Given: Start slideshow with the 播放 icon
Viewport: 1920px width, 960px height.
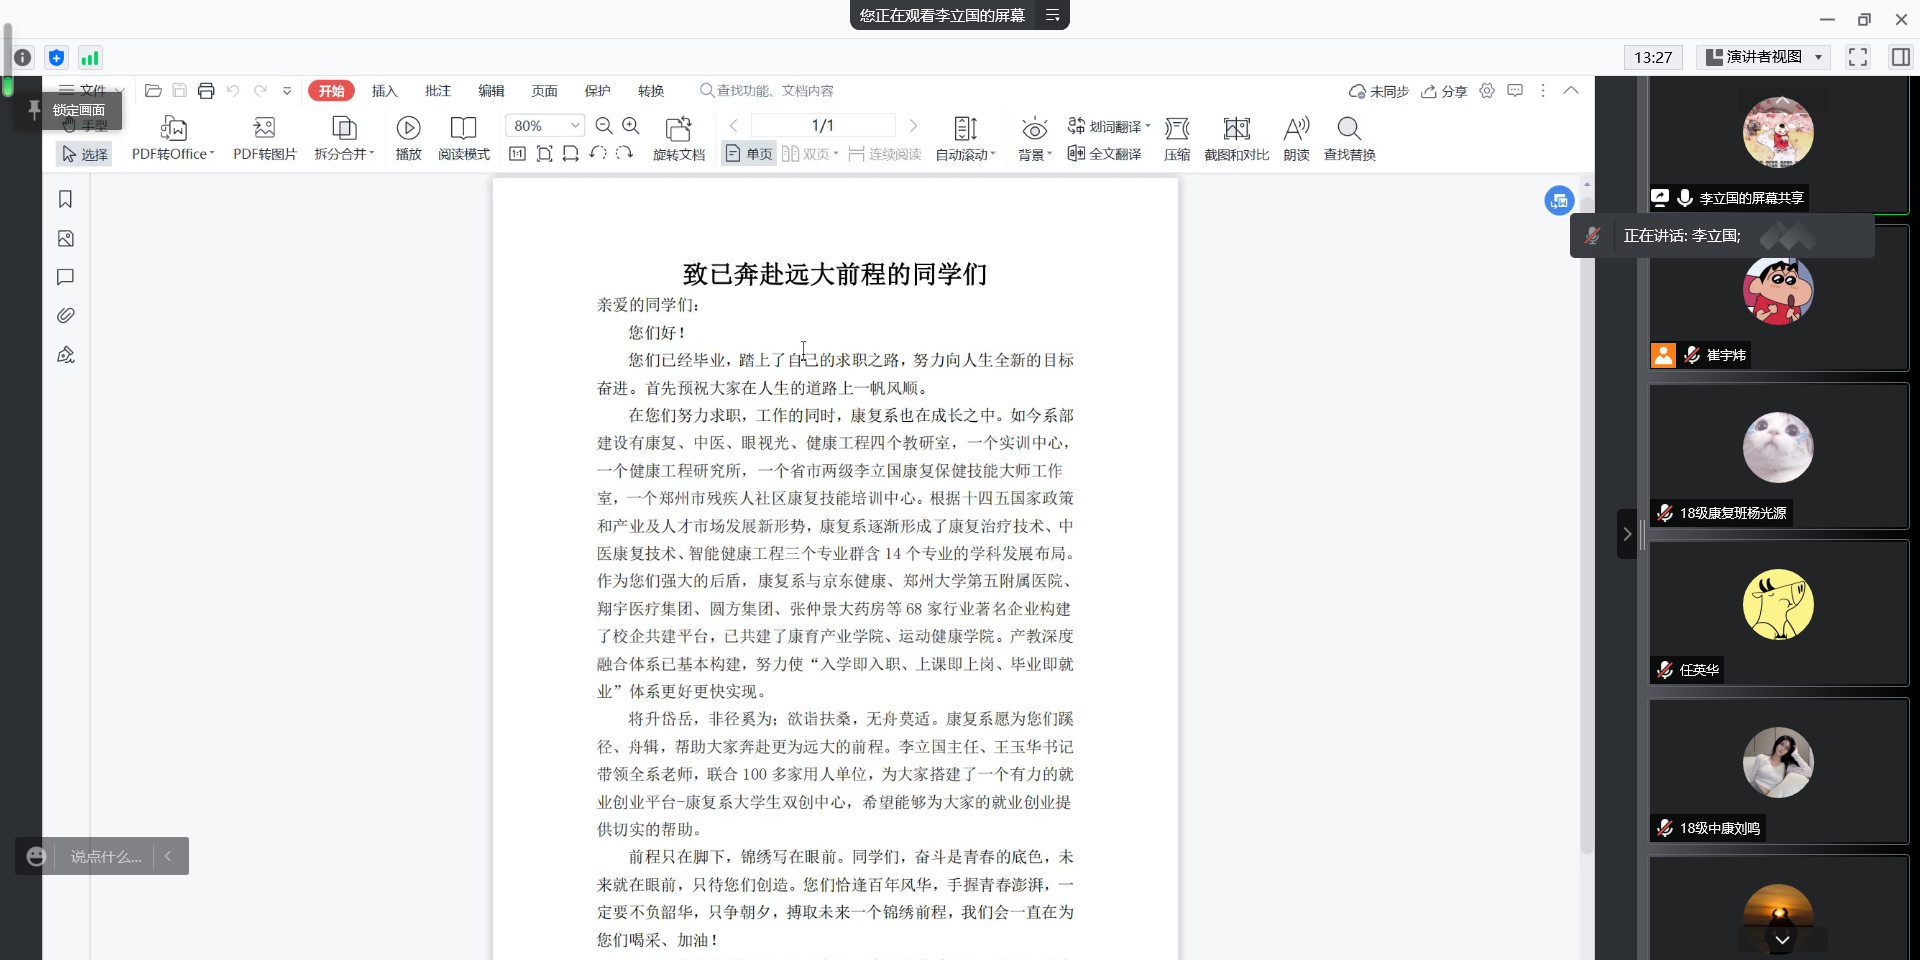Looking at the screenshot, I should click(x=408, y=128).
